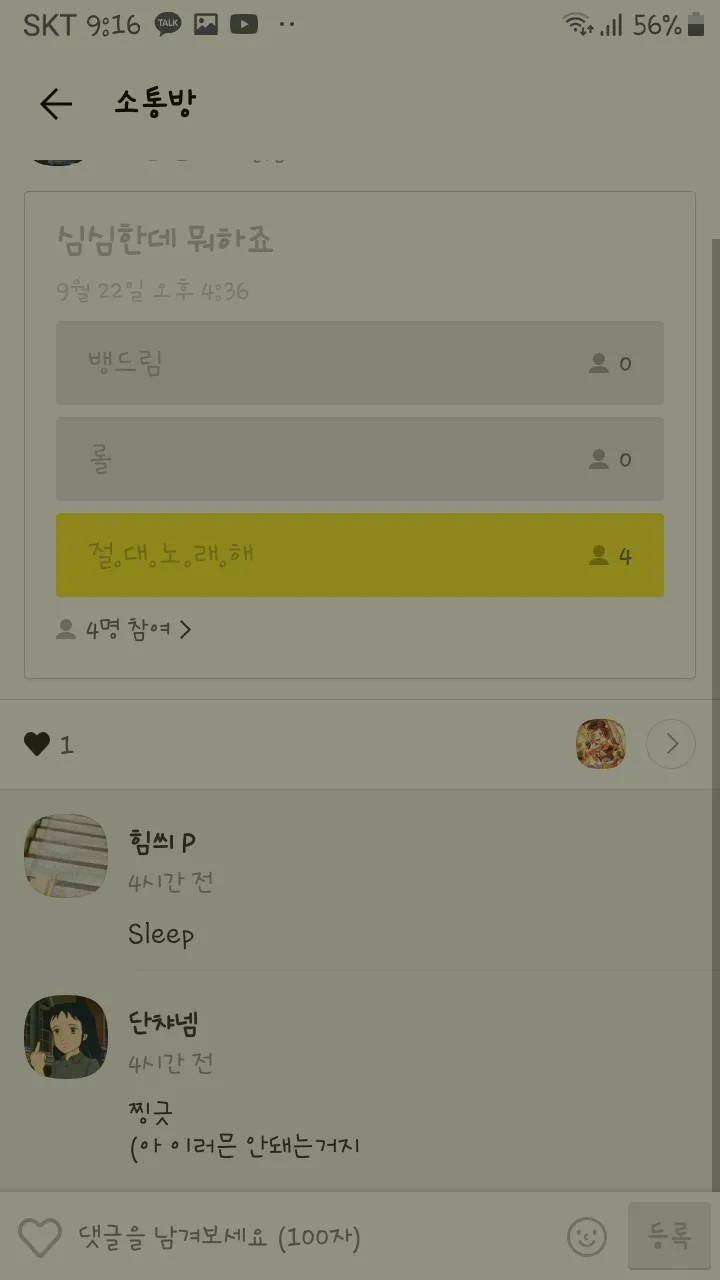Toggle the heart outline beside comment box
The image size is (720, 1280).
point(40,1237)
